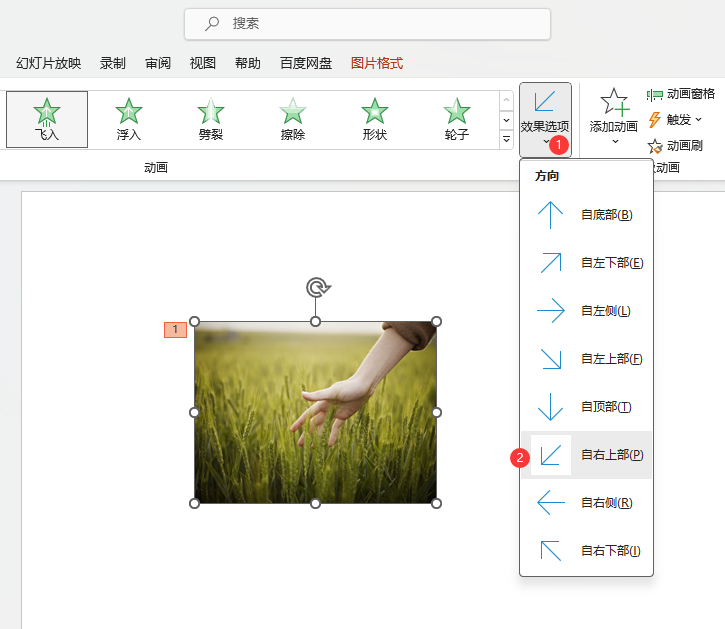Choose direction 自左上部(F)
725x629 pixels.
(586, 359)
